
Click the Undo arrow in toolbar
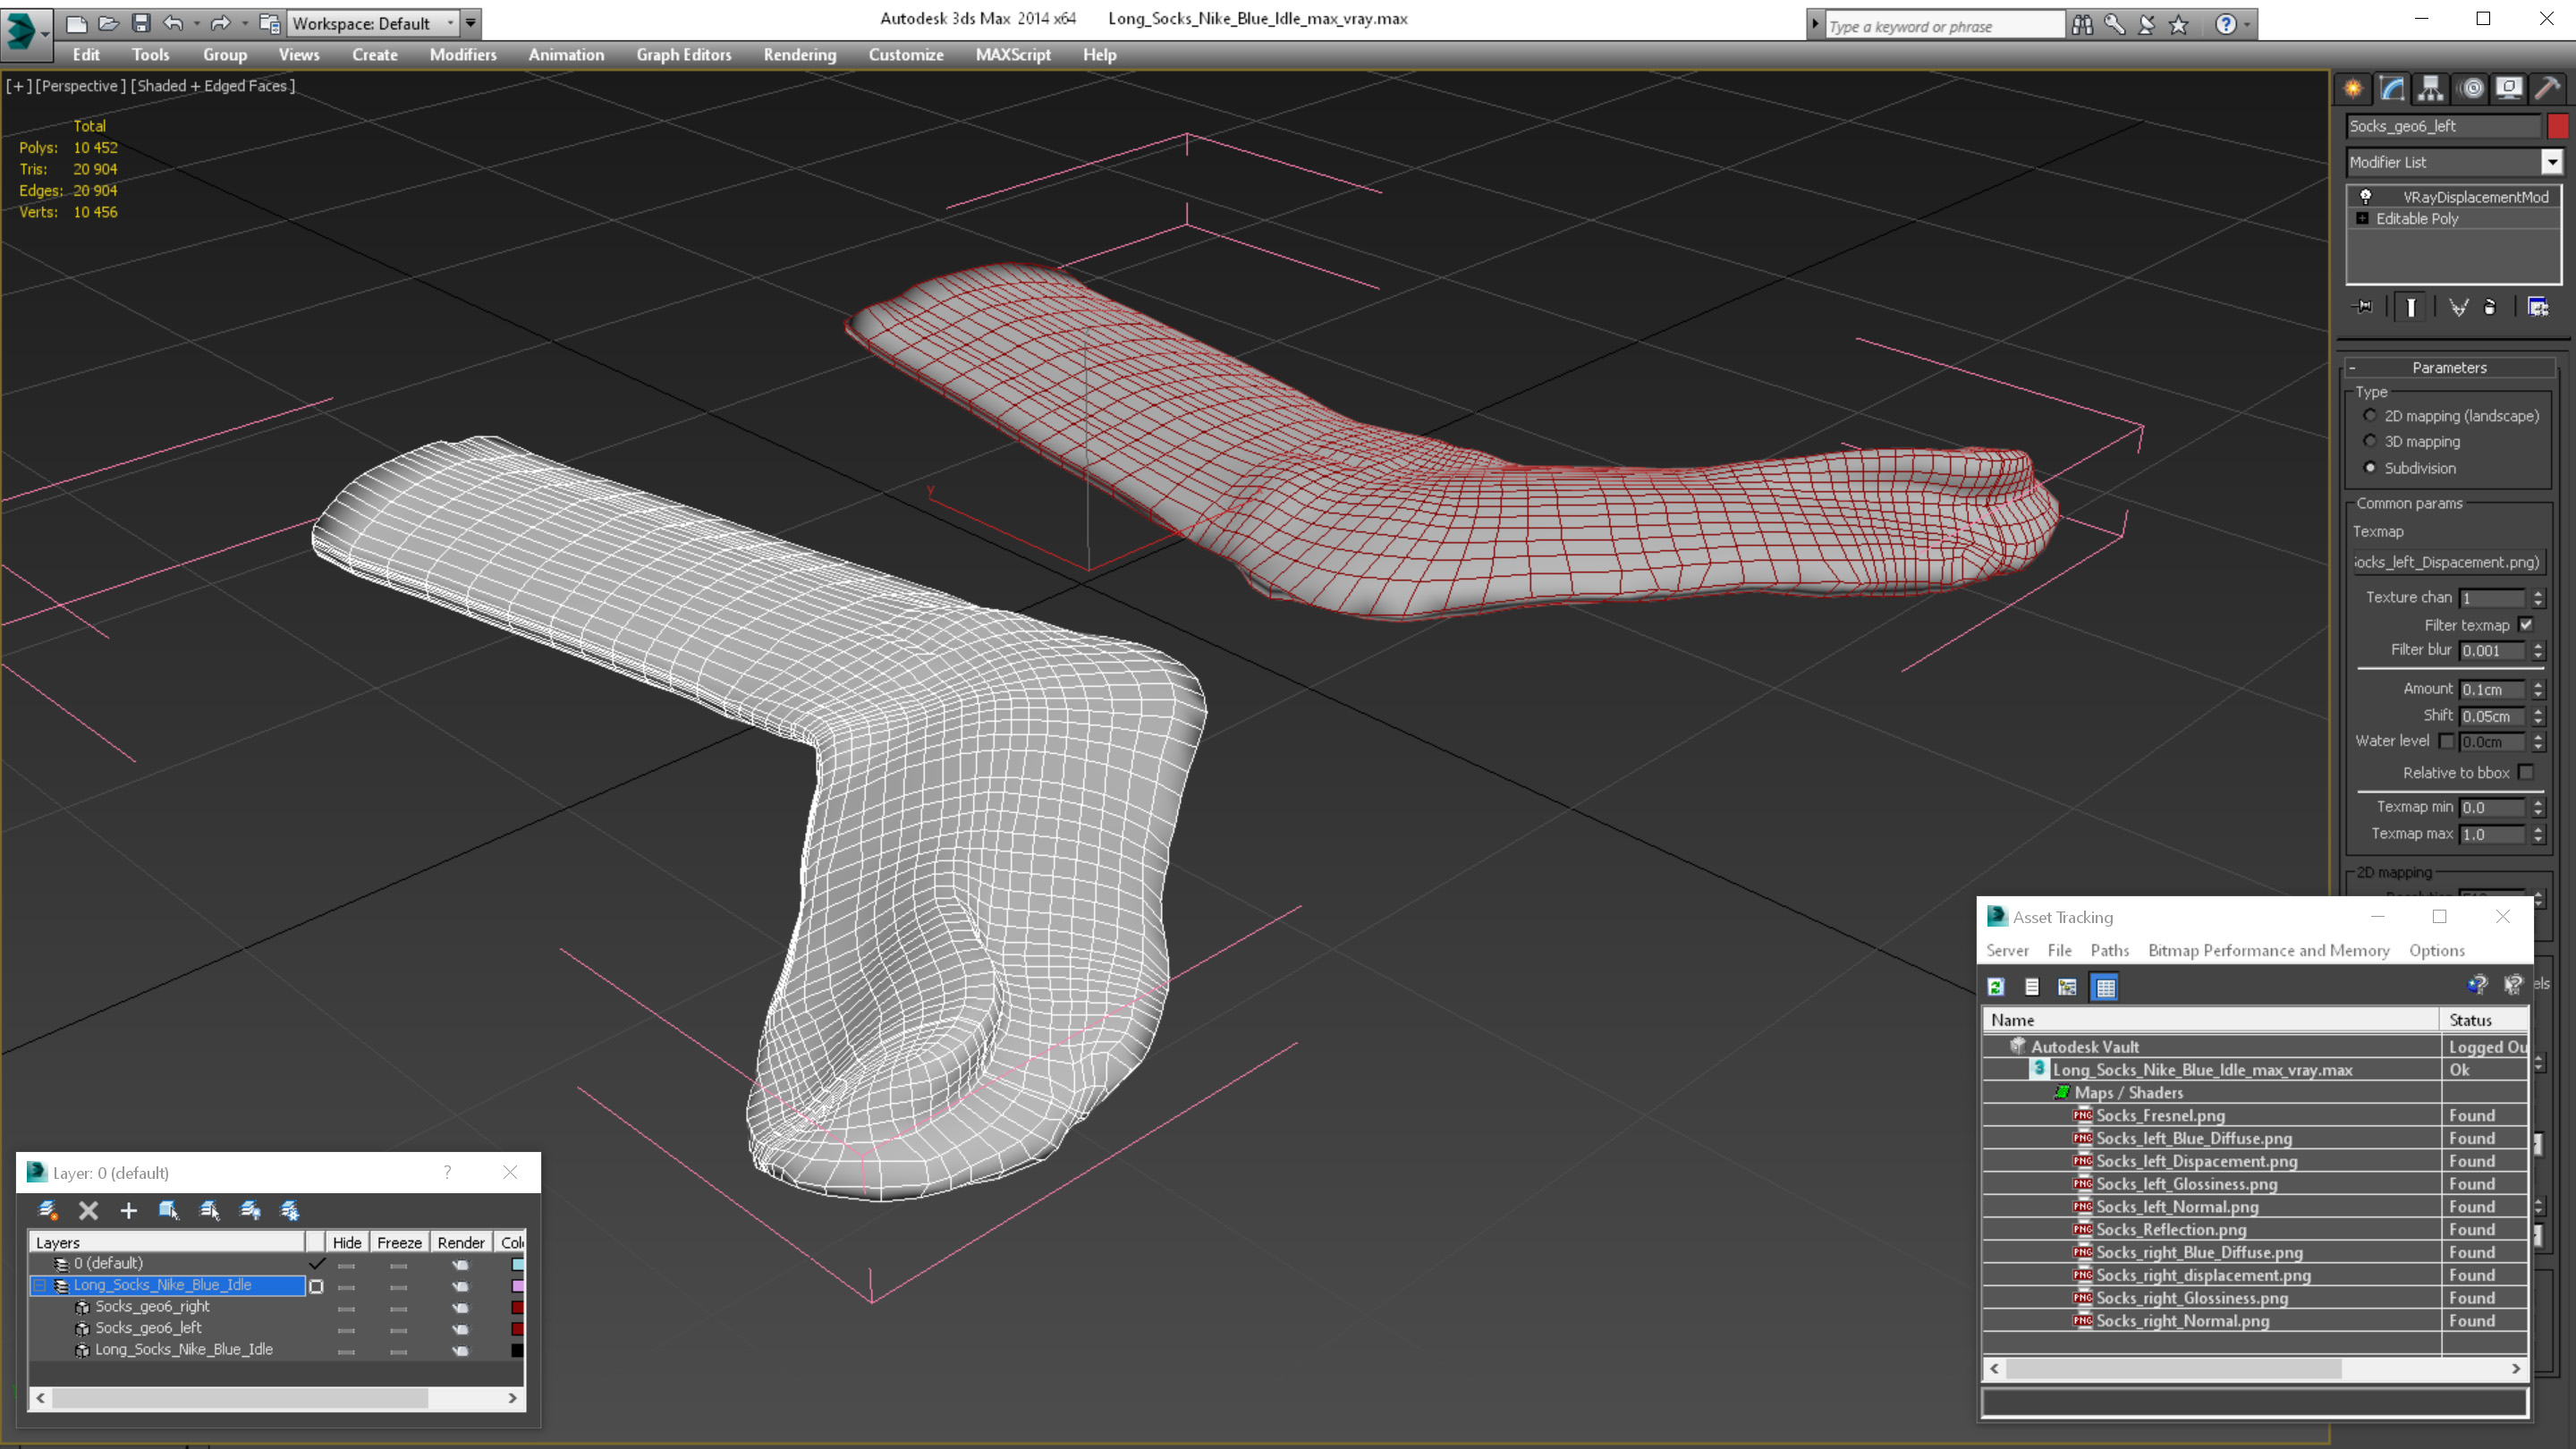pos(173,23)
